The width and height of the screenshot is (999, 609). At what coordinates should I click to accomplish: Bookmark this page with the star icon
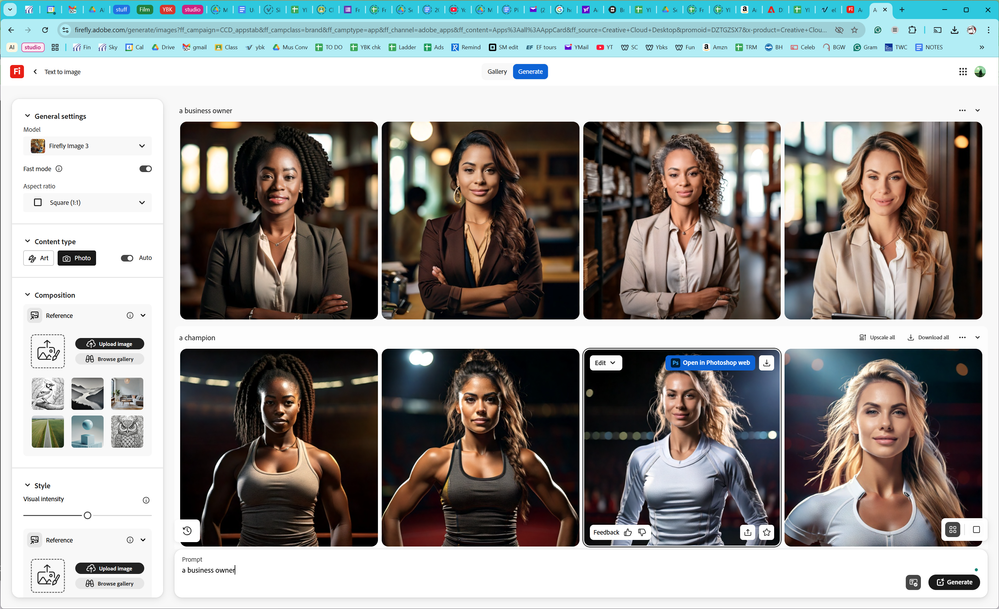pos(854,30)
